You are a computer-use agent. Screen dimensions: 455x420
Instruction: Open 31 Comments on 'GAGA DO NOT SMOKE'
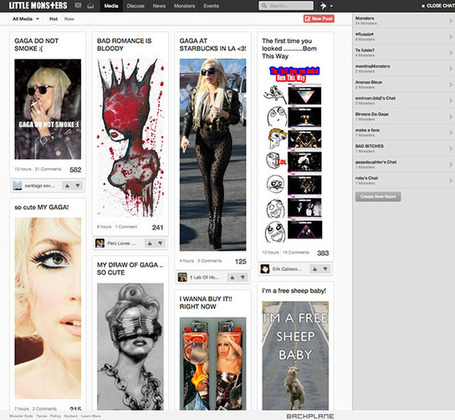[x=48, y=169]
